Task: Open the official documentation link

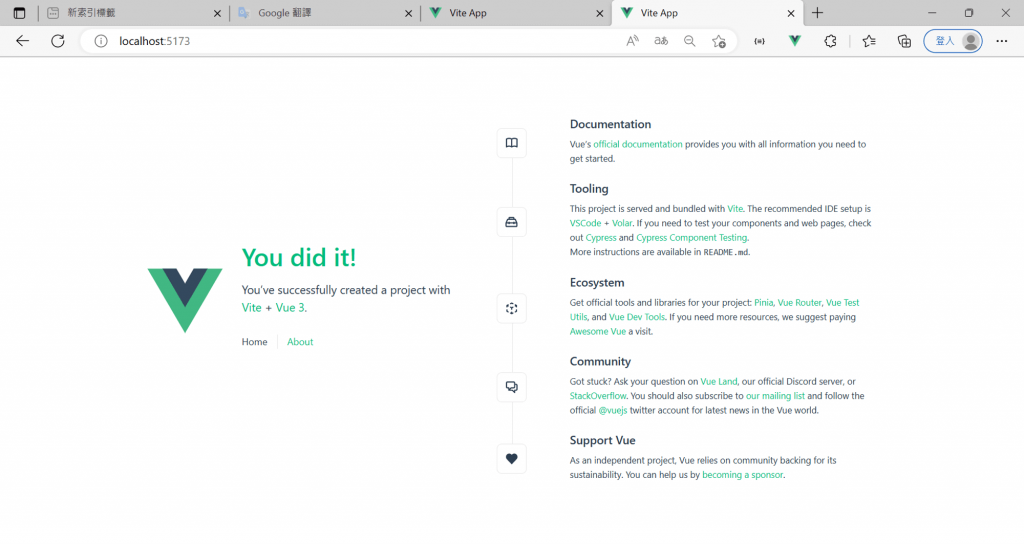Action: (637, 144)
